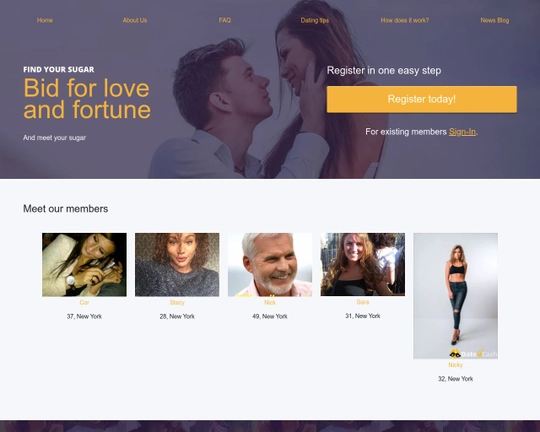Screen dimensions: 540x432
Task: Open the Home navigation link
Action: 45,20
